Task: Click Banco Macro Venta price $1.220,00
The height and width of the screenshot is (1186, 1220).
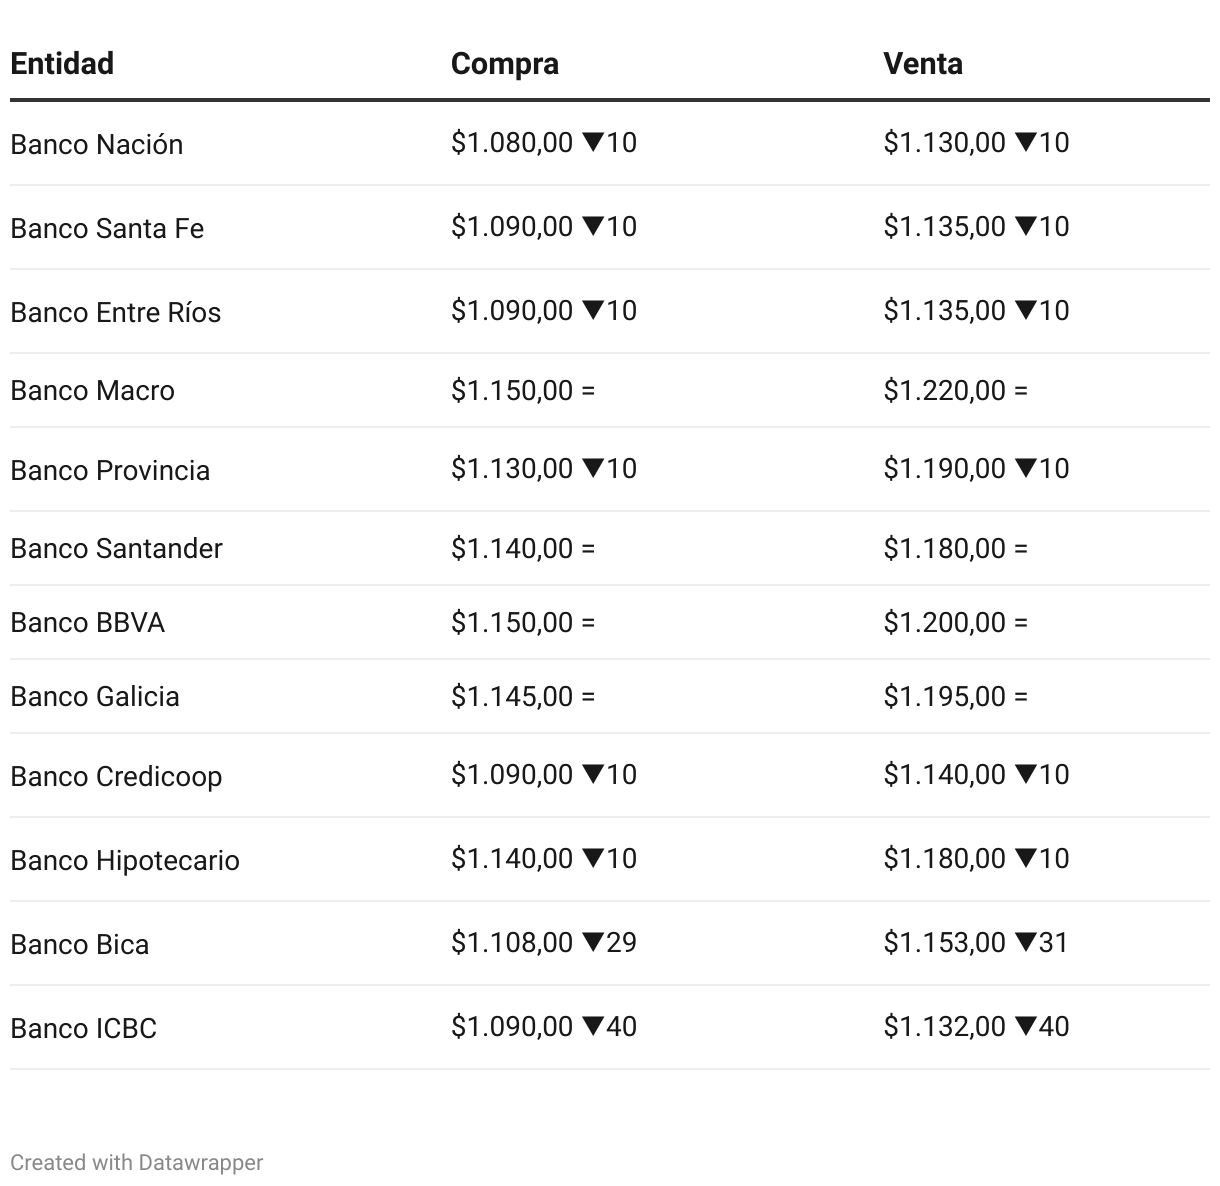Action: (944, 390)
